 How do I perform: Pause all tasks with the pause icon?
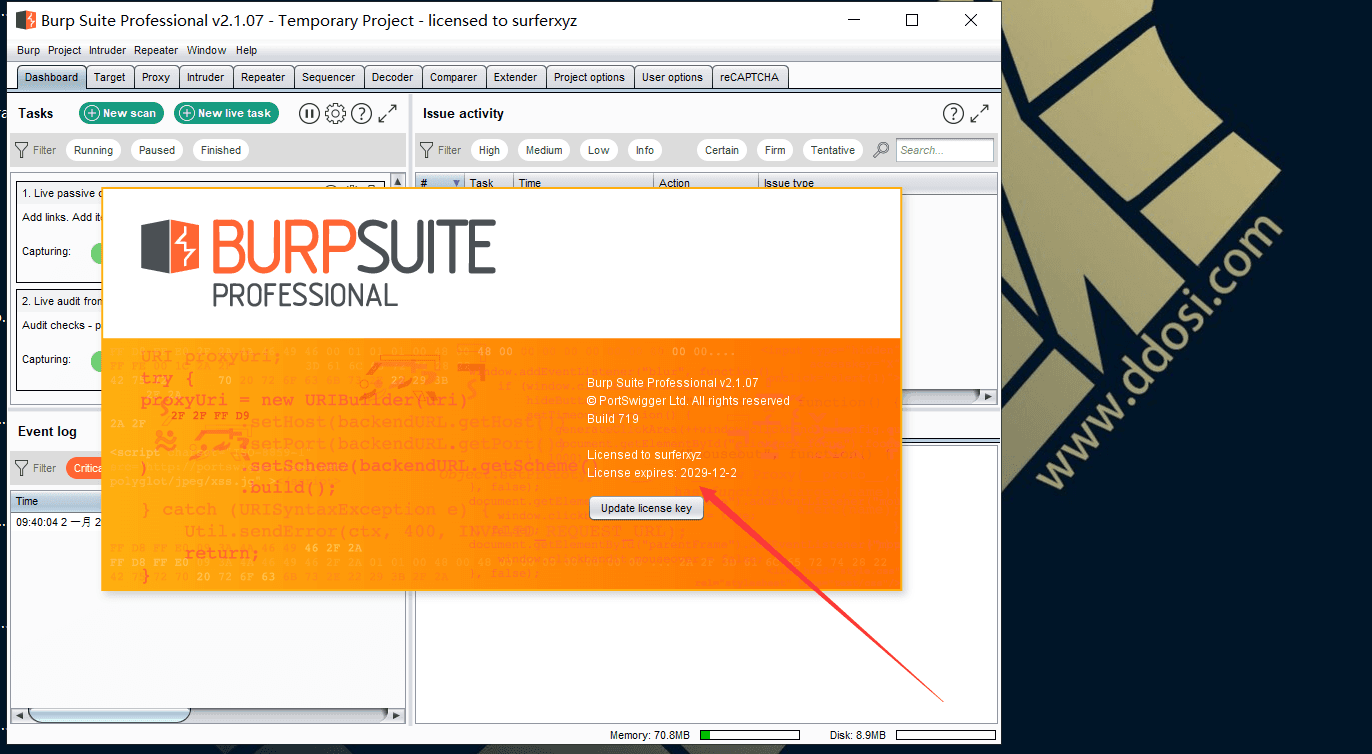309,114
